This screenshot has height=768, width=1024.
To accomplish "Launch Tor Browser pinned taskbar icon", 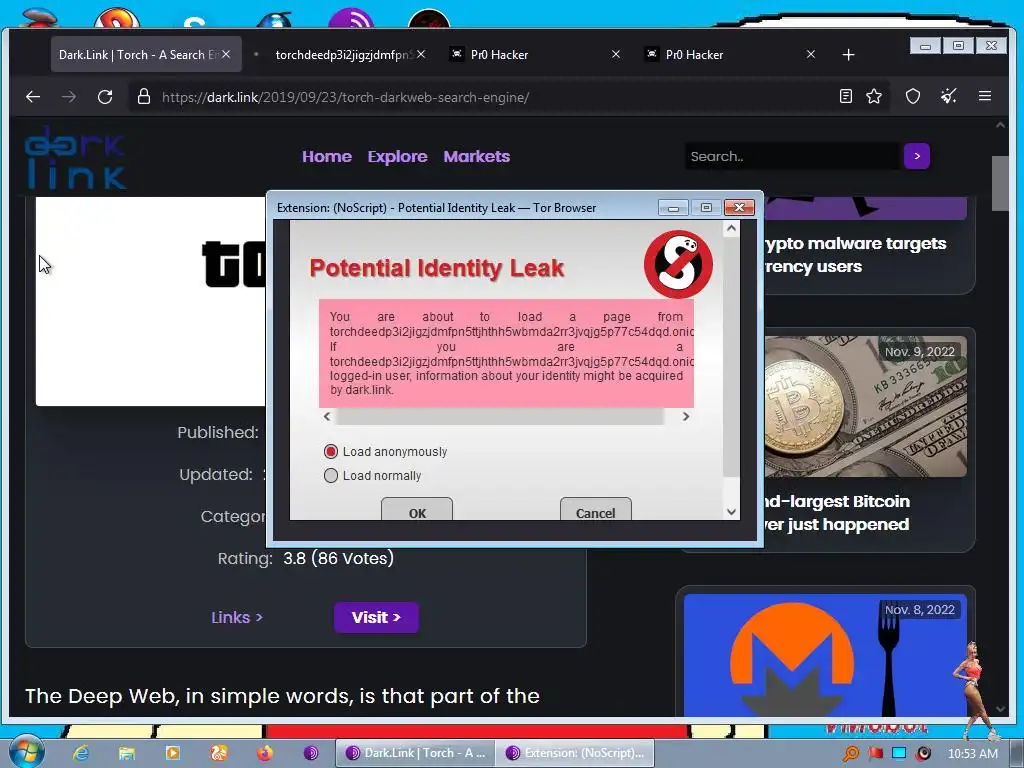I will (x=311, y=753).
